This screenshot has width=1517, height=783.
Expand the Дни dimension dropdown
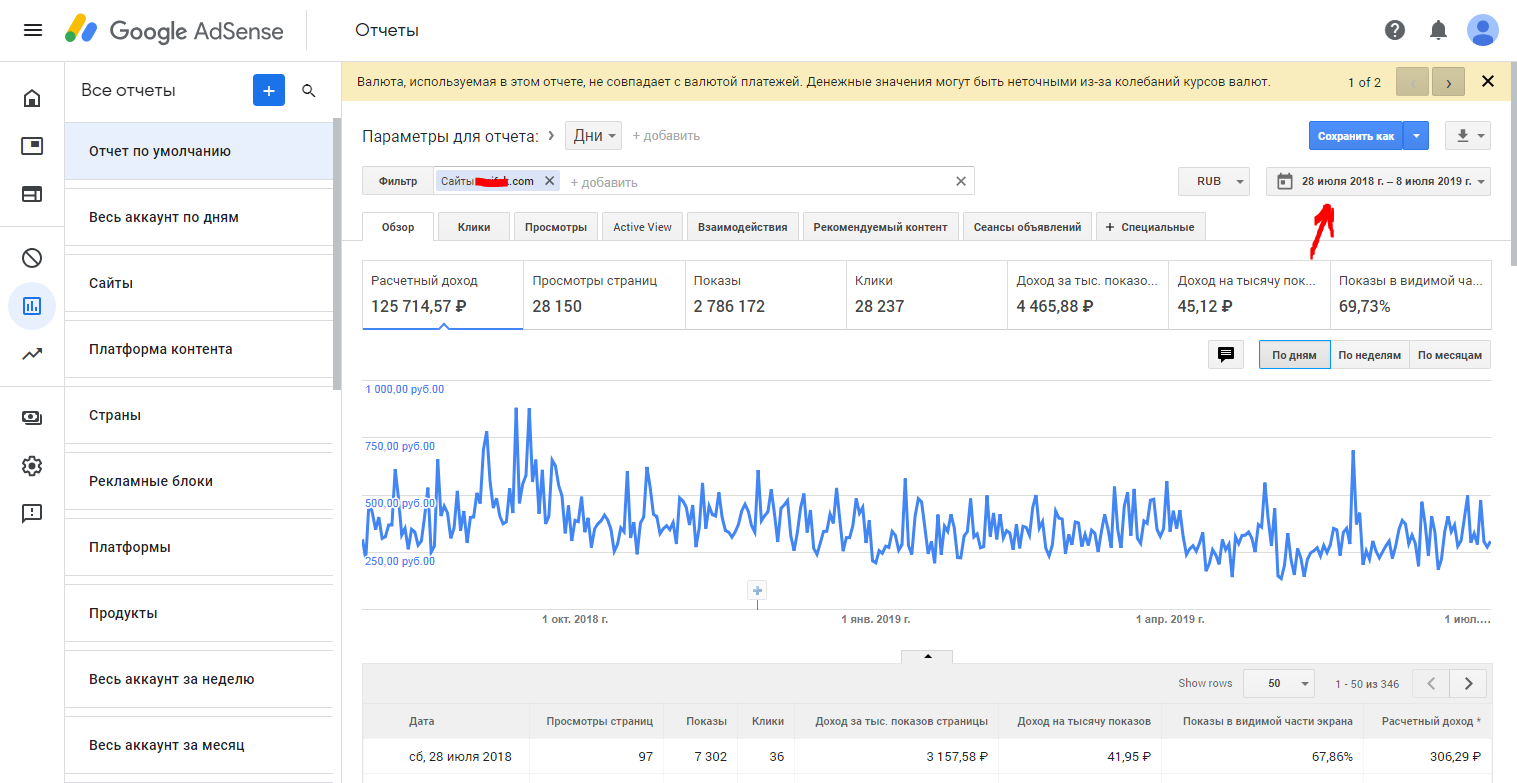point(593,136)
